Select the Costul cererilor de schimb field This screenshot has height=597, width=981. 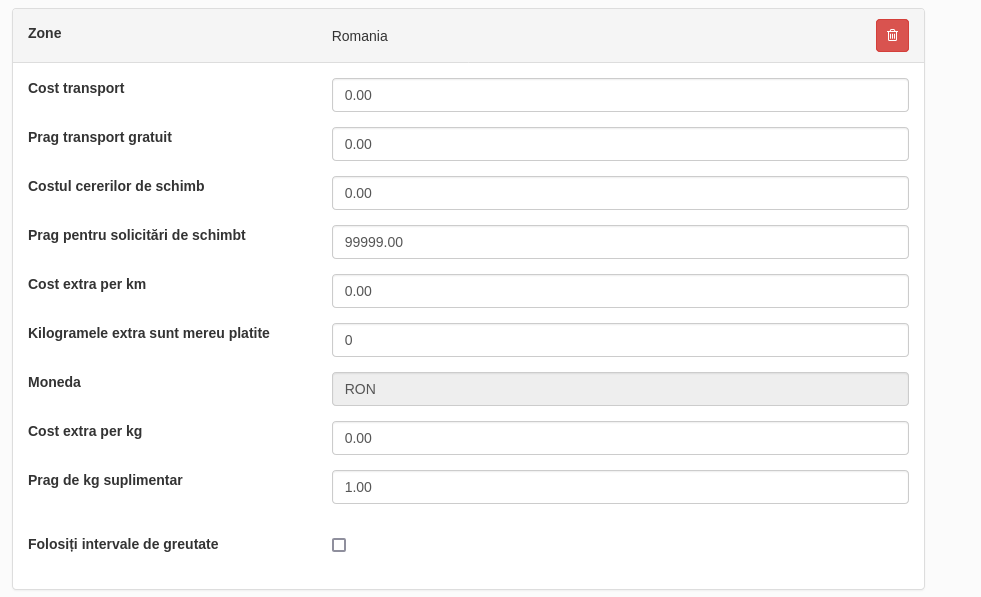click(620, 193)
